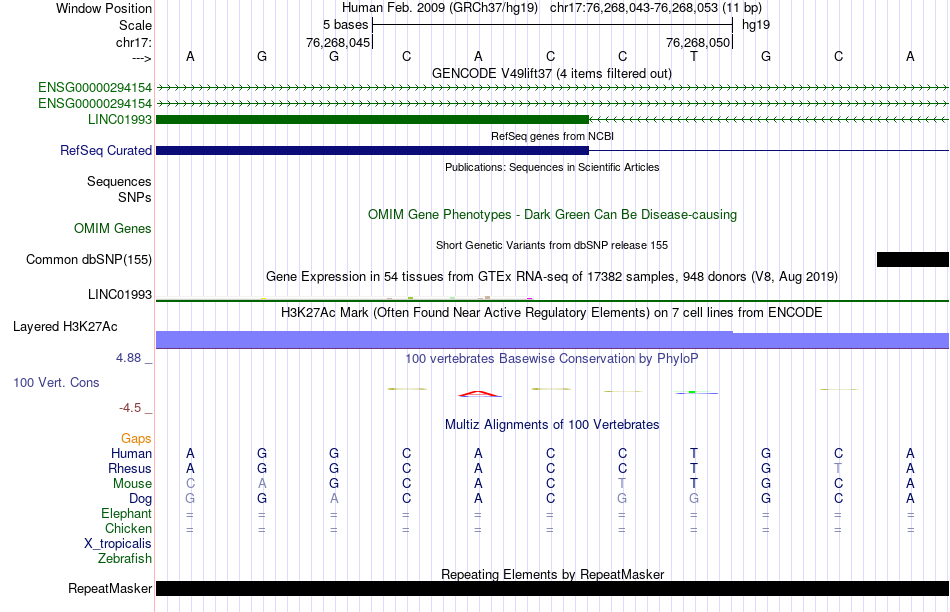Select the Rhesus alignment row label
This screenshot has height=612, width=950.
pos(130,468)
